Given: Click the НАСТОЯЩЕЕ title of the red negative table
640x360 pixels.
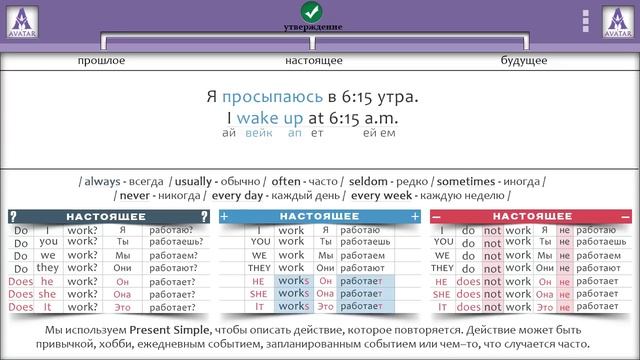Looking at the screenshot, I should click(x=533, y=216).
